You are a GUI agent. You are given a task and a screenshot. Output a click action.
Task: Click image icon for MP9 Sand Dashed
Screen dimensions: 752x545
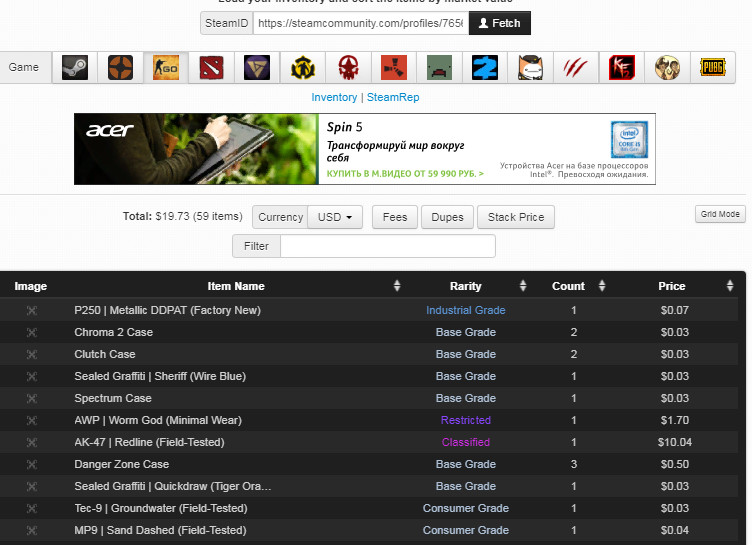[x=32, y=531]
